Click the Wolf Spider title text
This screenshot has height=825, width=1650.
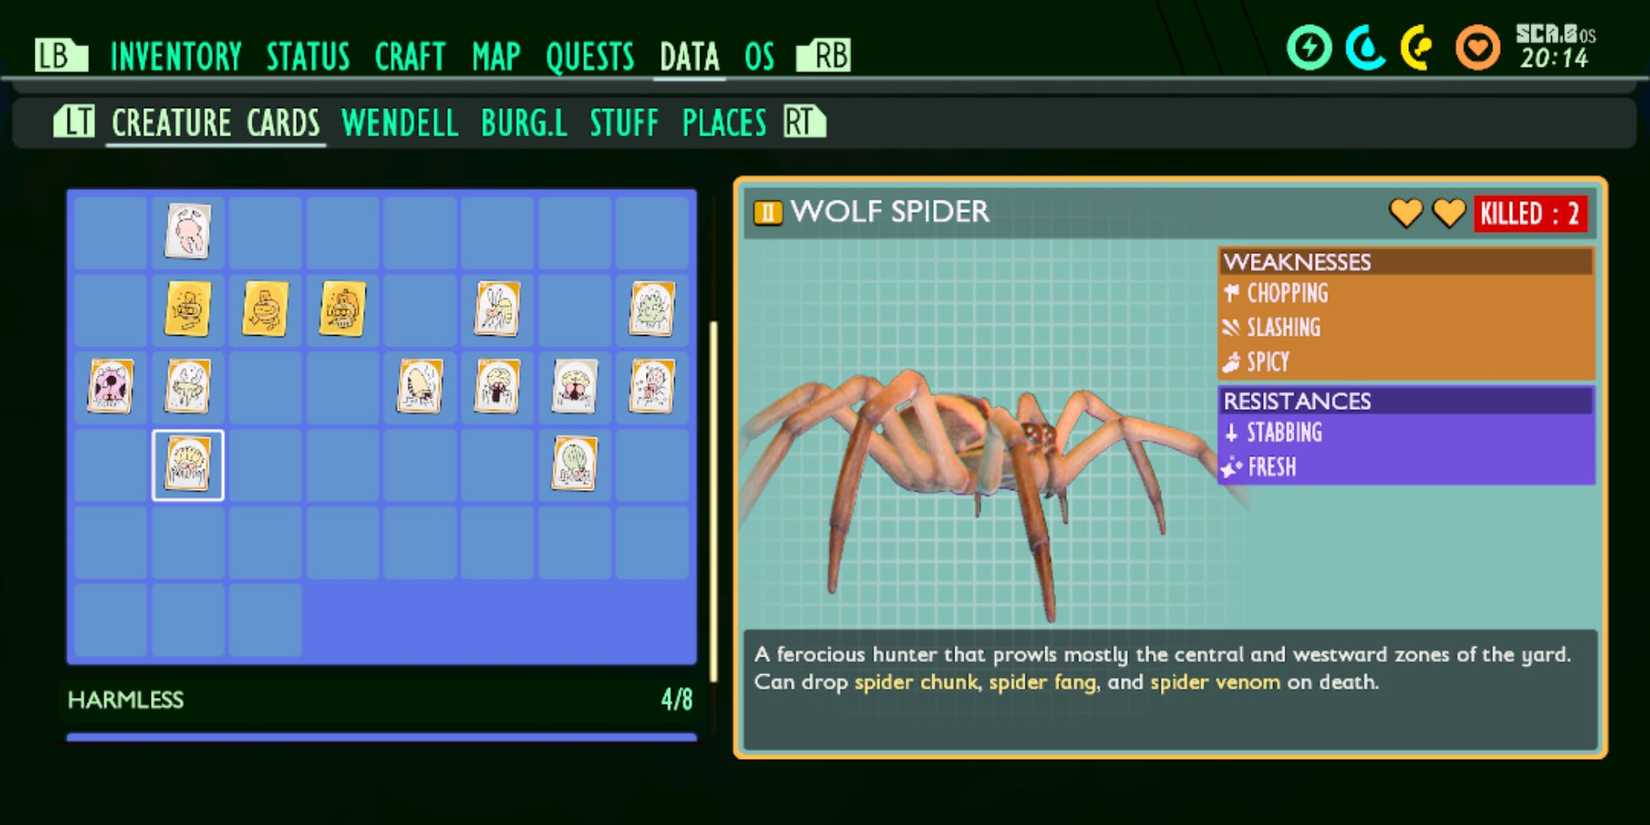point(890,212)
